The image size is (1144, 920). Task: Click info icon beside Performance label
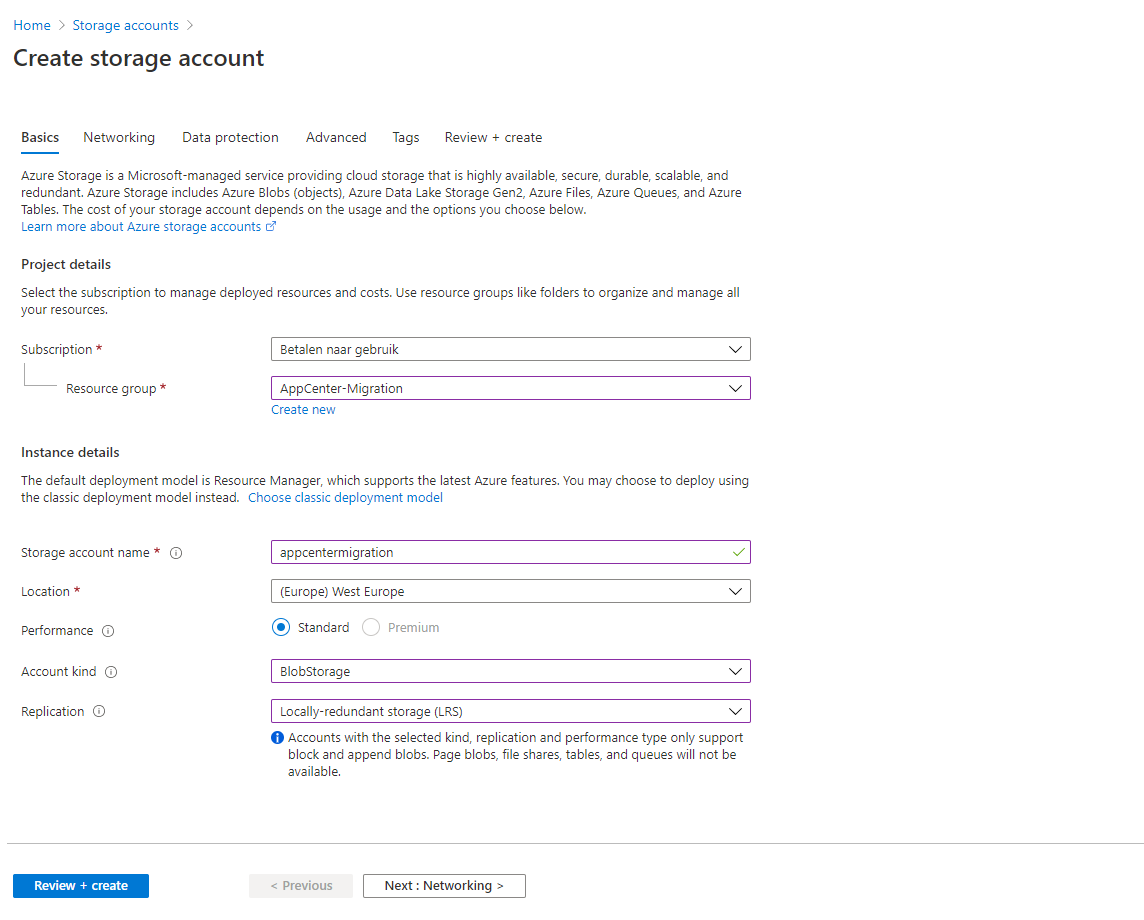[108, 631]
